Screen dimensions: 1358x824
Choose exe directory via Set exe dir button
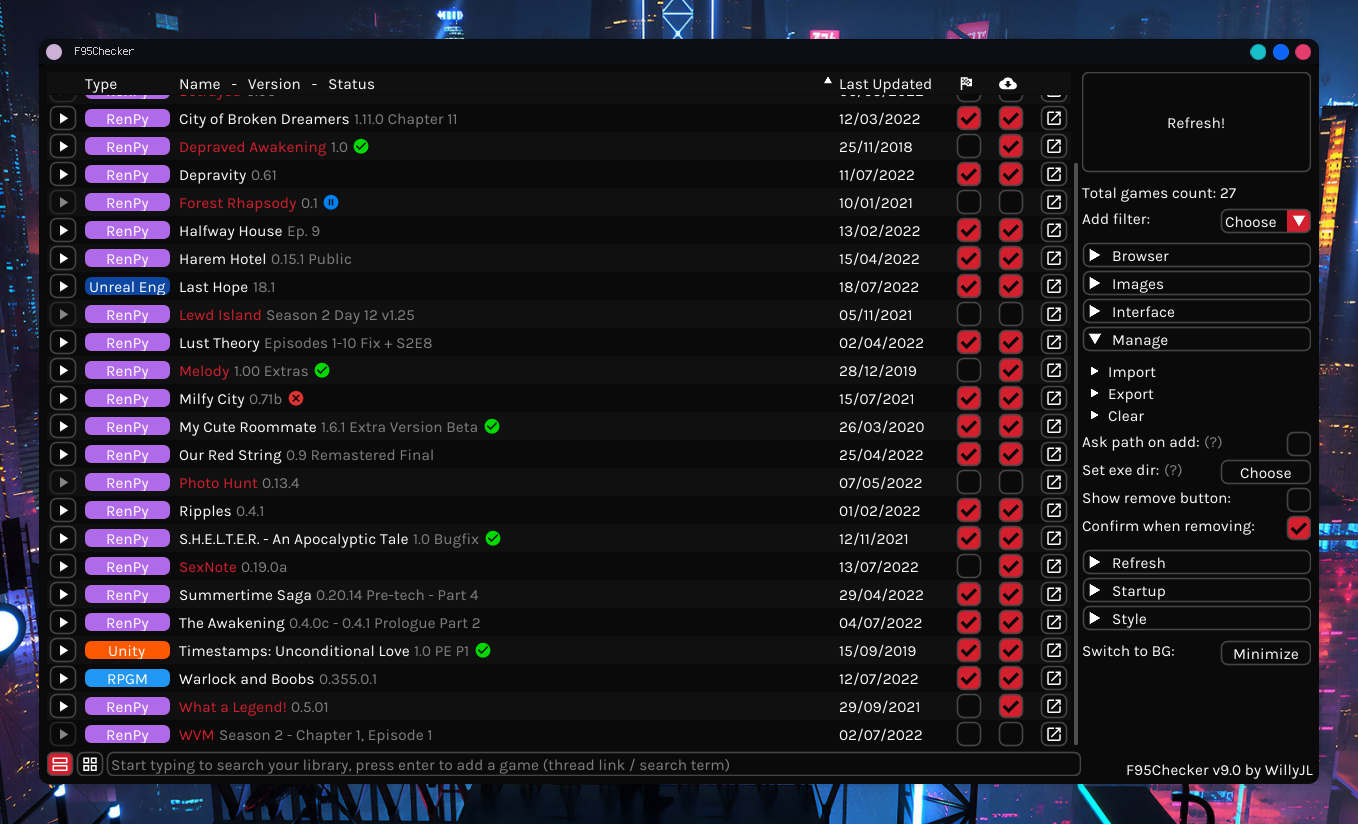(1265, 473)
